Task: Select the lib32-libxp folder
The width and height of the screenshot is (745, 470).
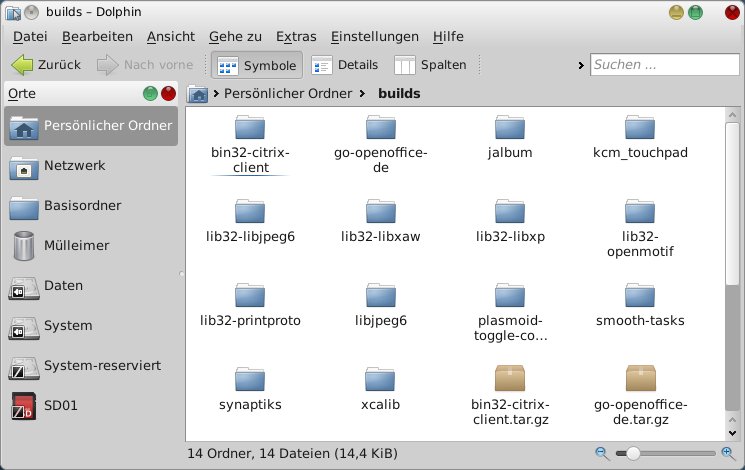Action: [x=510, y=221]
